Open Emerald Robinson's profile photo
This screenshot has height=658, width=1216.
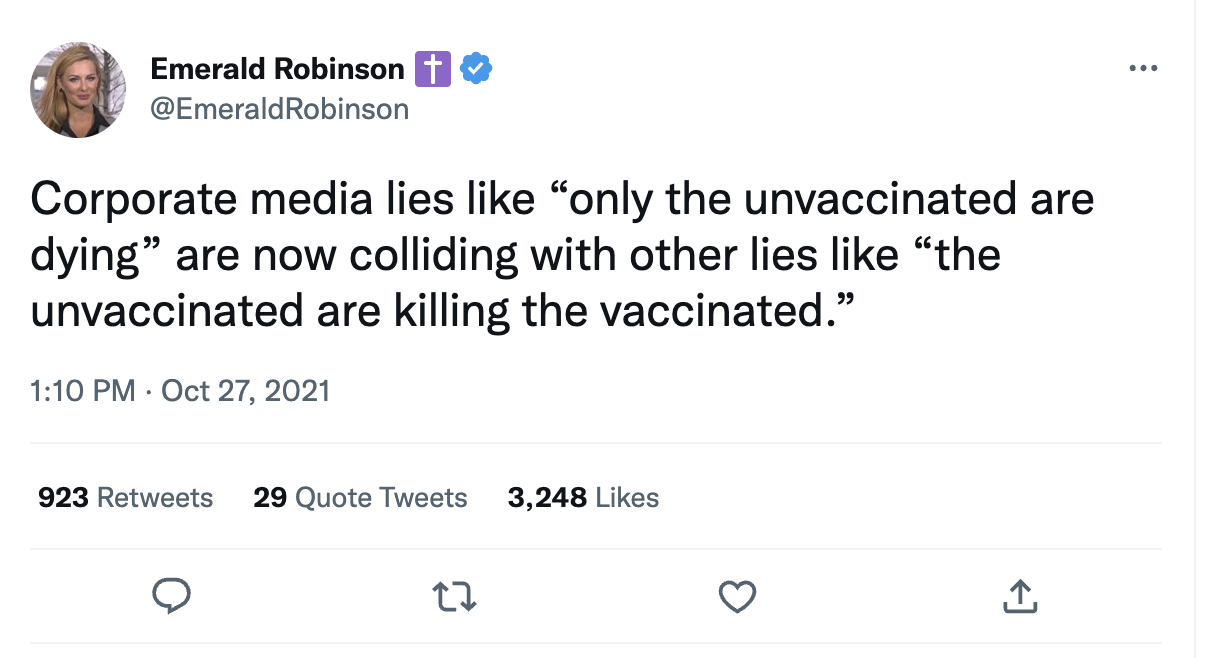tap(78, 90)
